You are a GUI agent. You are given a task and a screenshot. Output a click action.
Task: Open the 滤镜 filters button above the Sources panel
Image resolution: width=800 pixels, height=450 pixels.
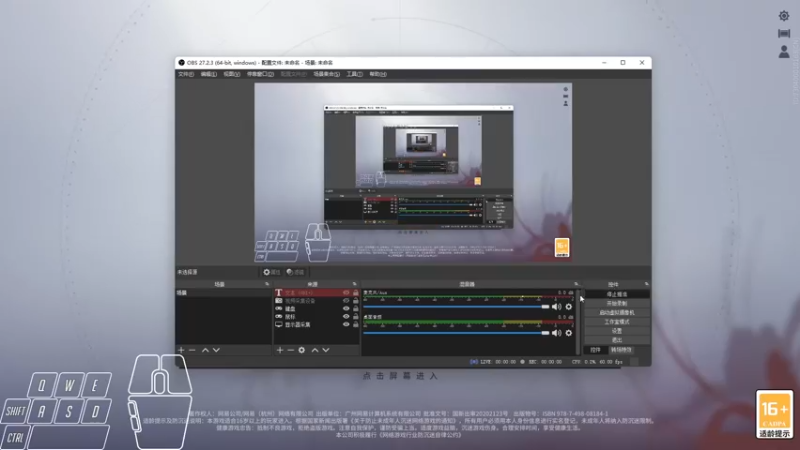[295, 272]
